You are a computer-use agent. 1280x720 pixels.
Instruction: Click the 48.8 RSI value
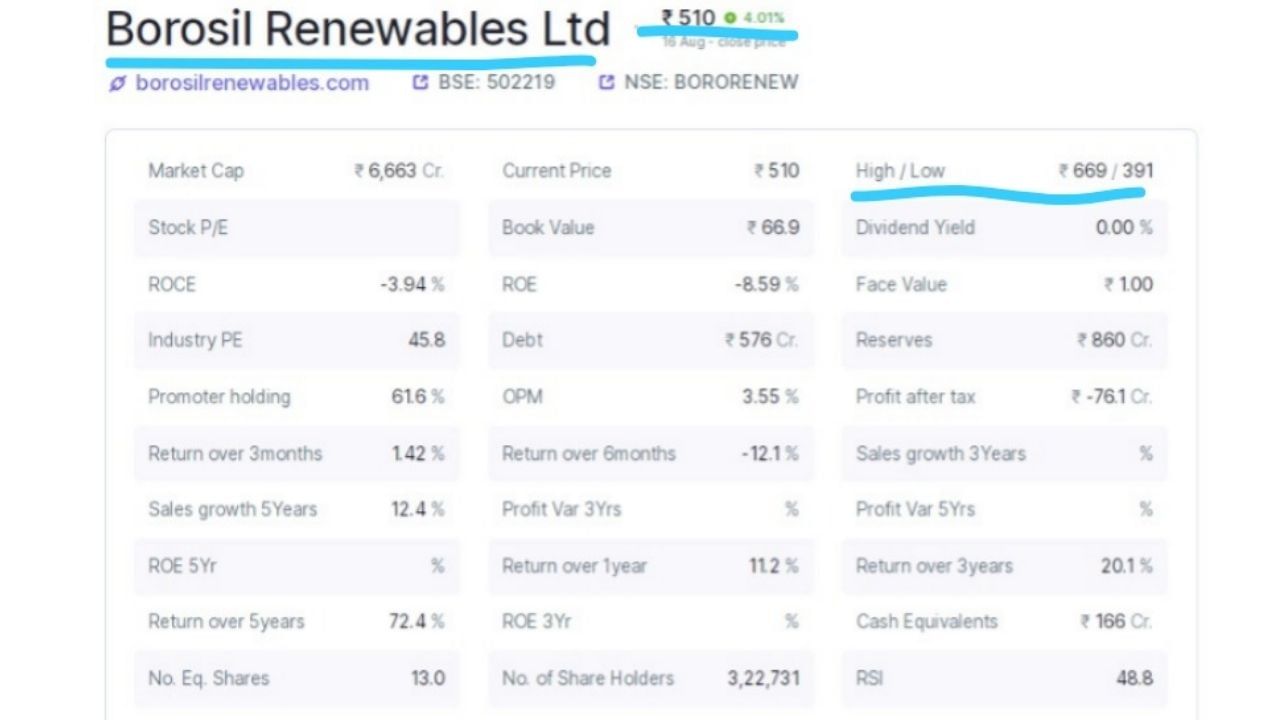pos(1134,679)
